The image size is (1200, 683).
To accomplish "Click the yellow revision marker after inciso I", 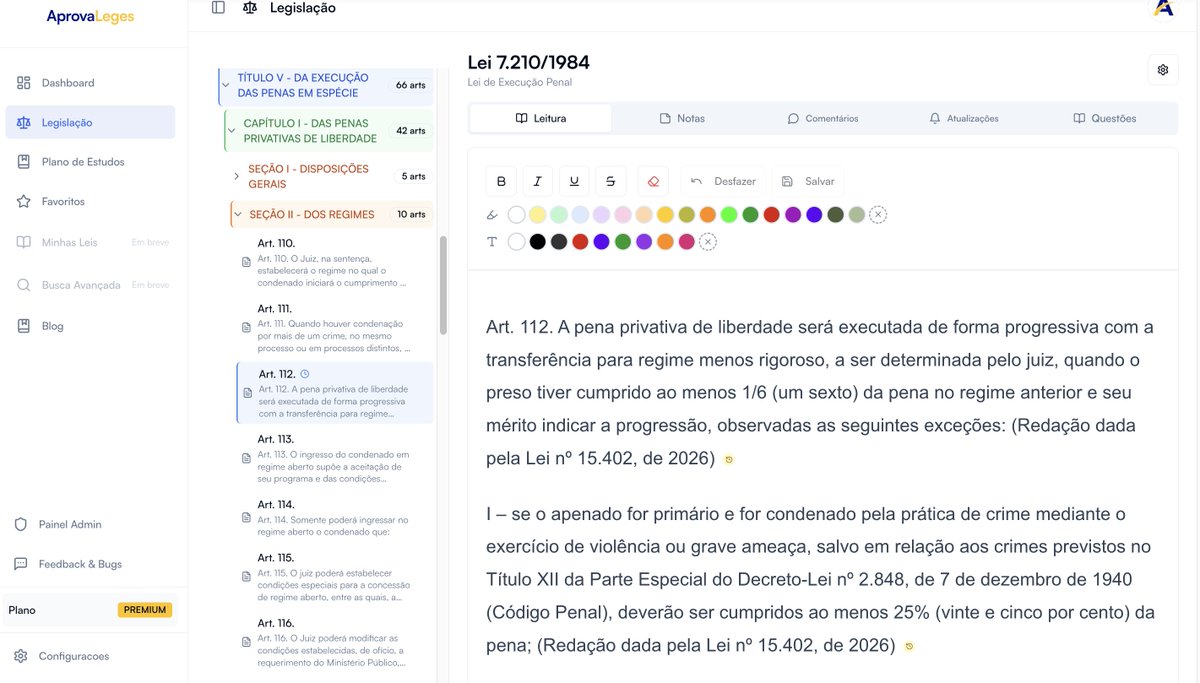I will 908,647.
